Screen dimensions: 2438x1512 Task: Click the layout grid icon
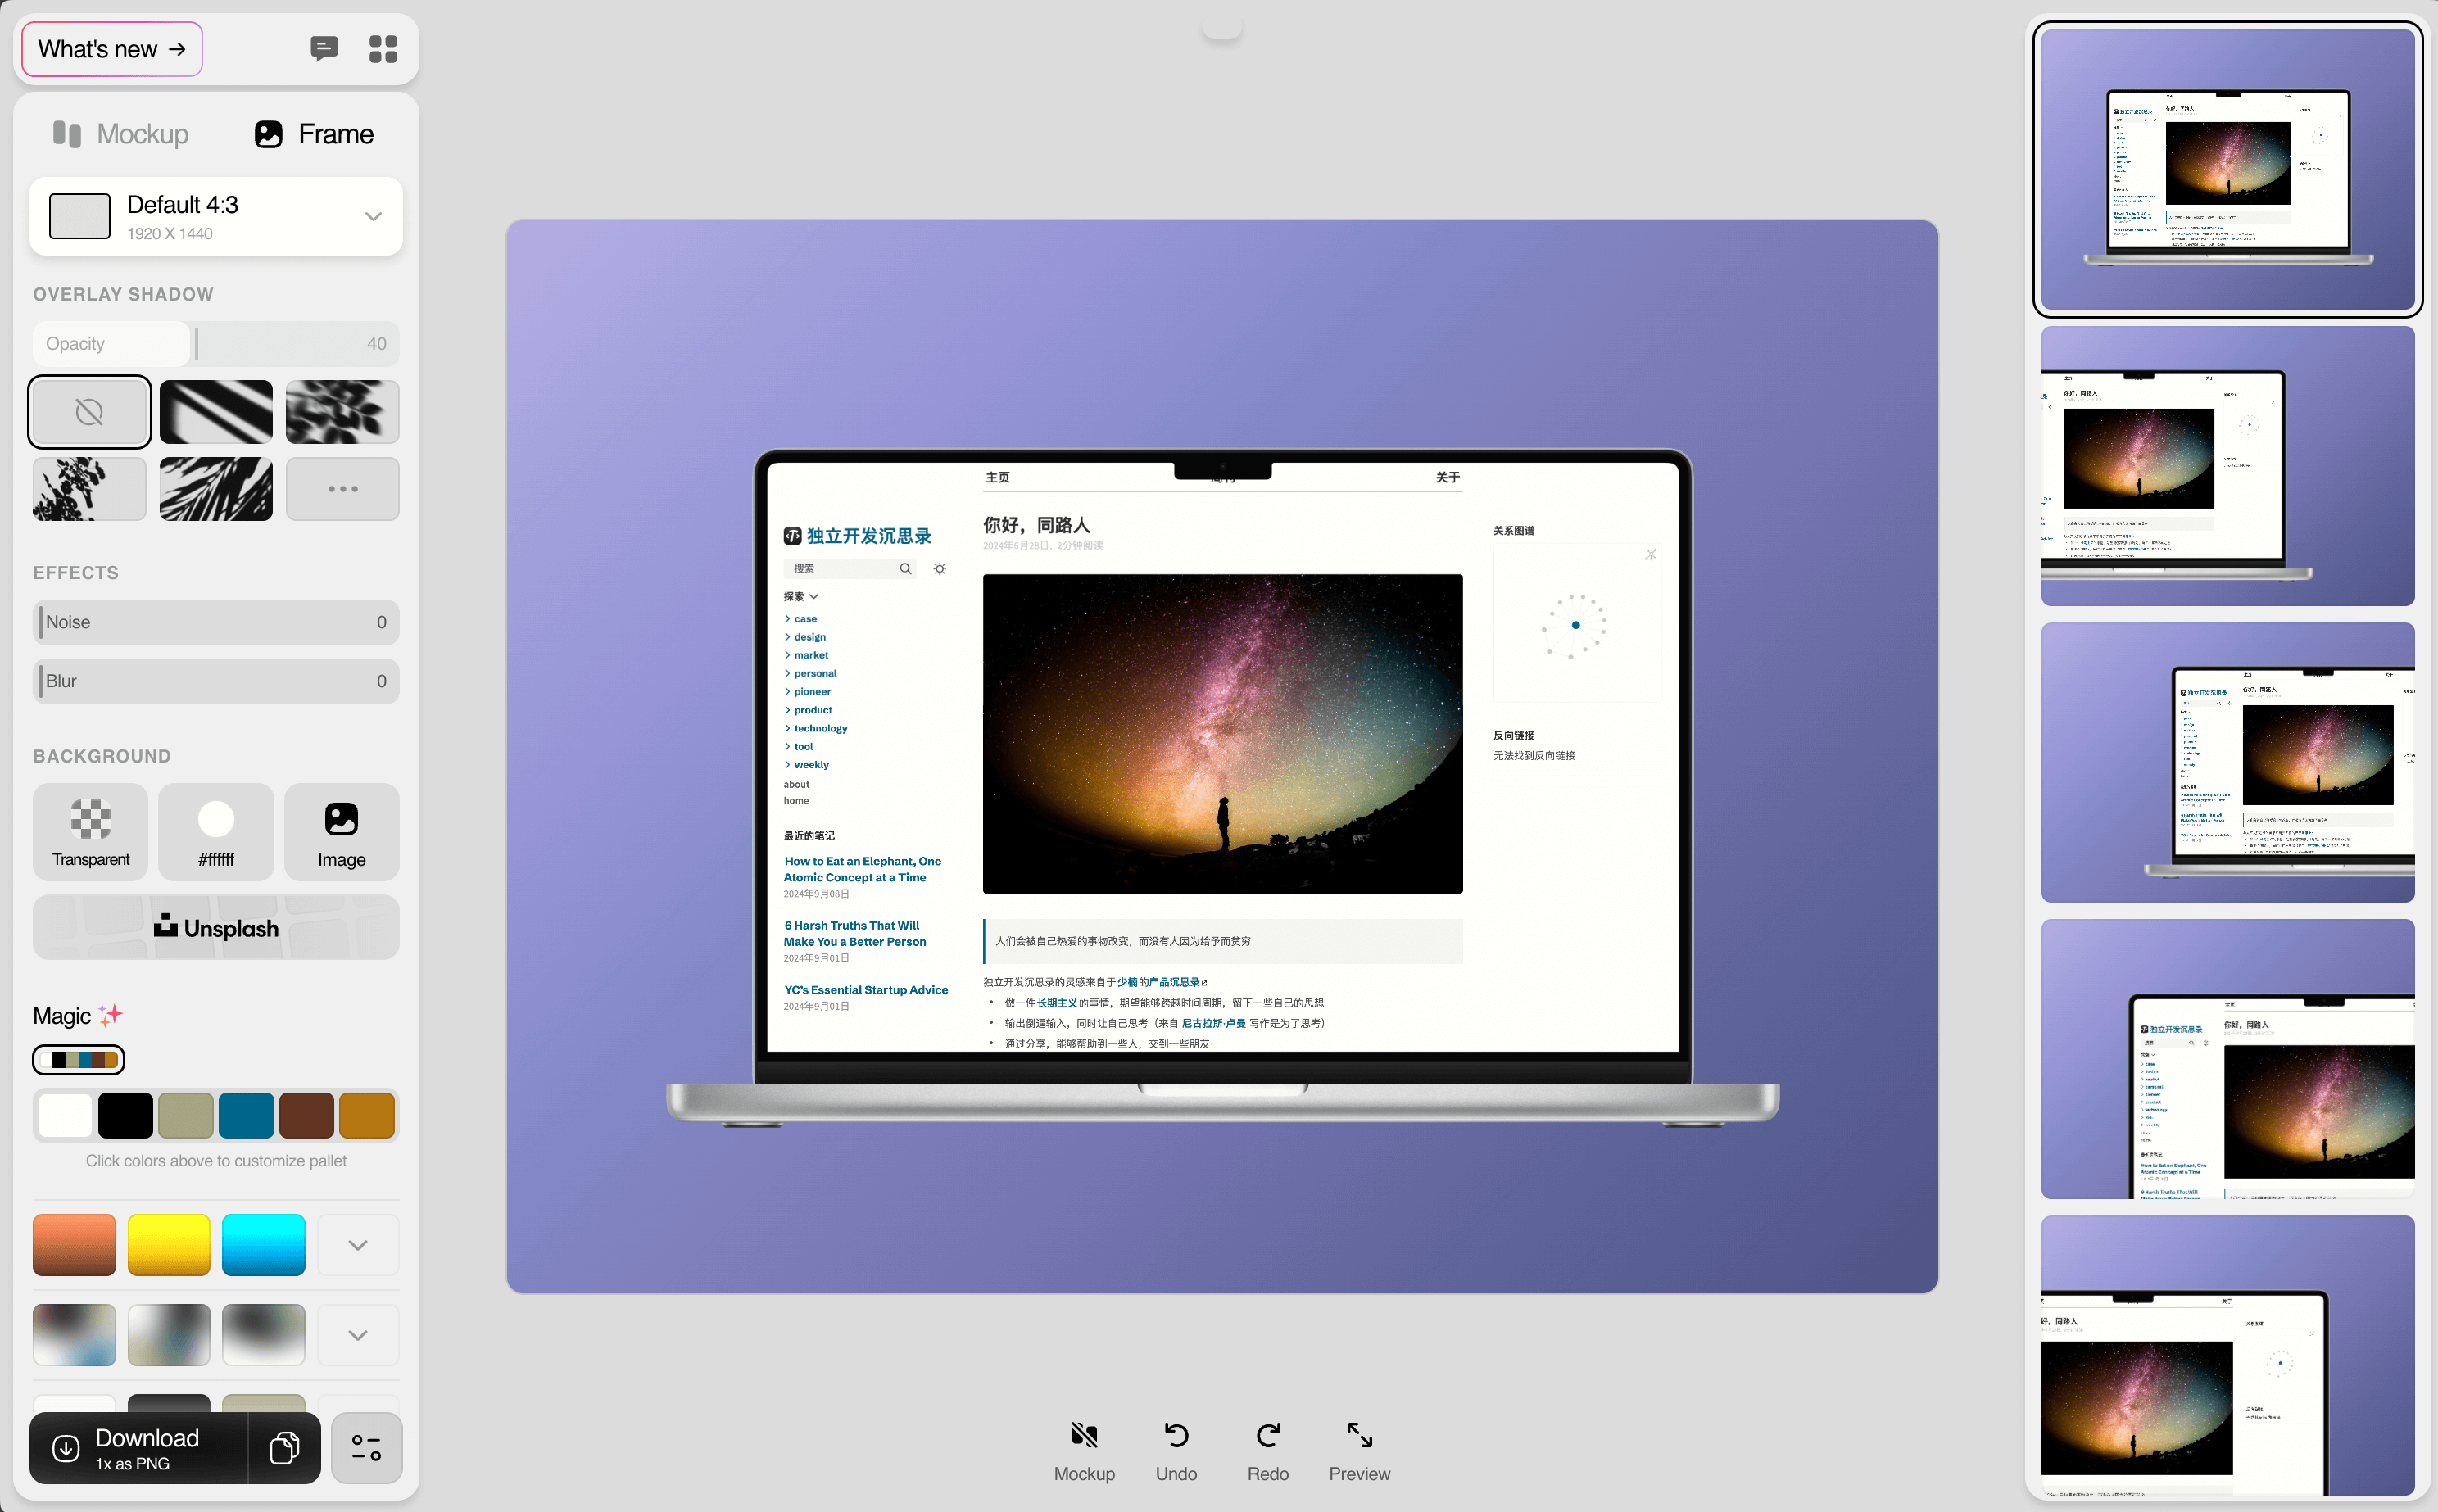pyautogui.click(x=382, y=47)
